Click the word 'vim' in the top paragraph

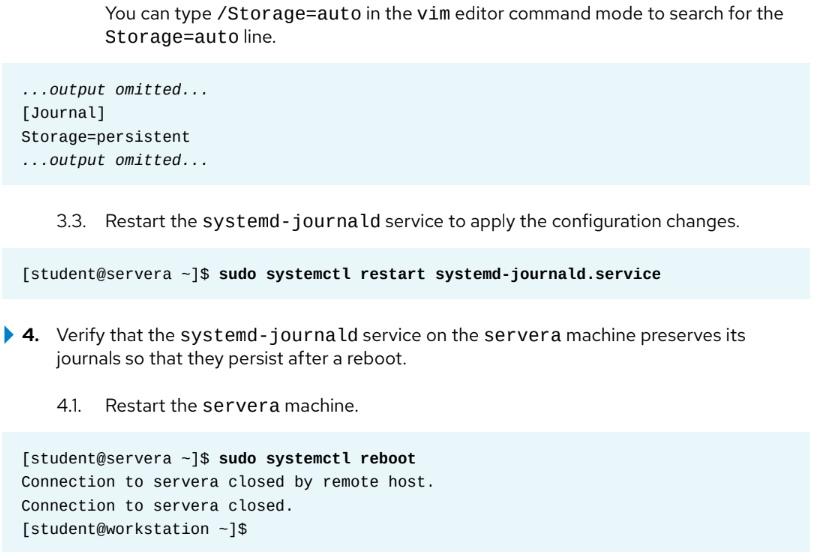[434, 14]
